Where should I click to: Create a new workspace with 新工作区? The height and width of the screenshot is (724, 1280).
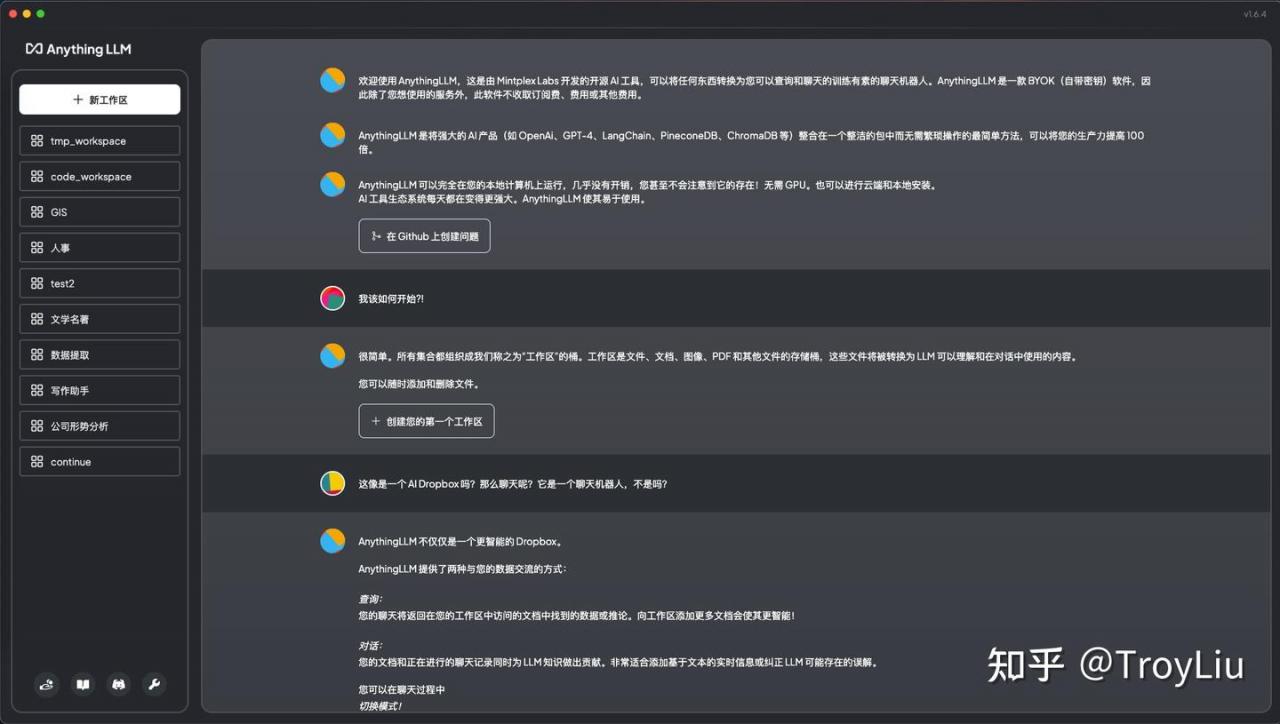tap(100, 100)
